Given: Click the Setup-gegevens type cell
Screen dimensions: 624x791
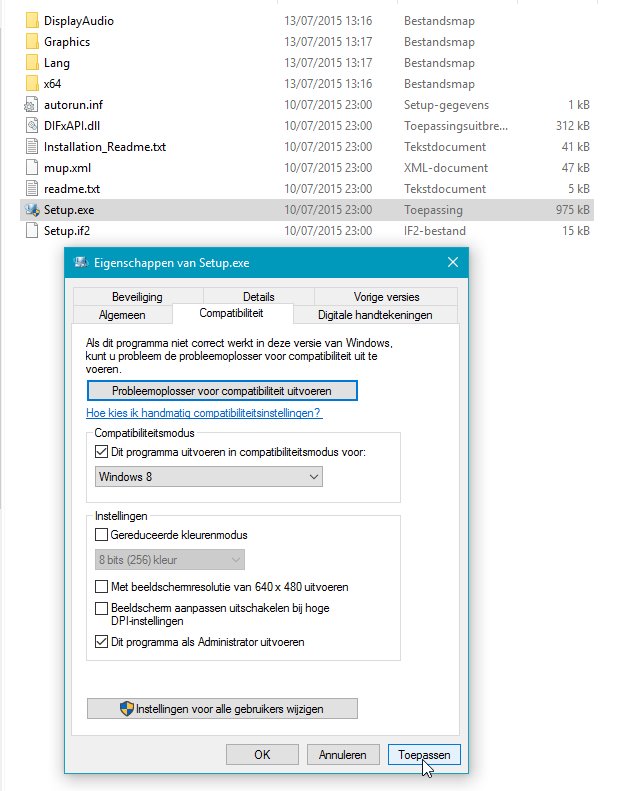Looking at the screenshot, I should point(446,105).
